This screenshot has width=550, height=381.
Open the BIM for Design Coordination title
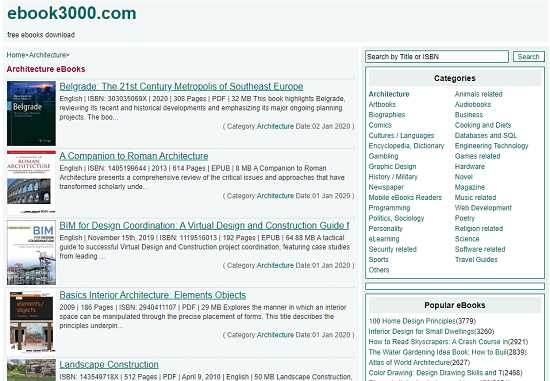[204, 225]
